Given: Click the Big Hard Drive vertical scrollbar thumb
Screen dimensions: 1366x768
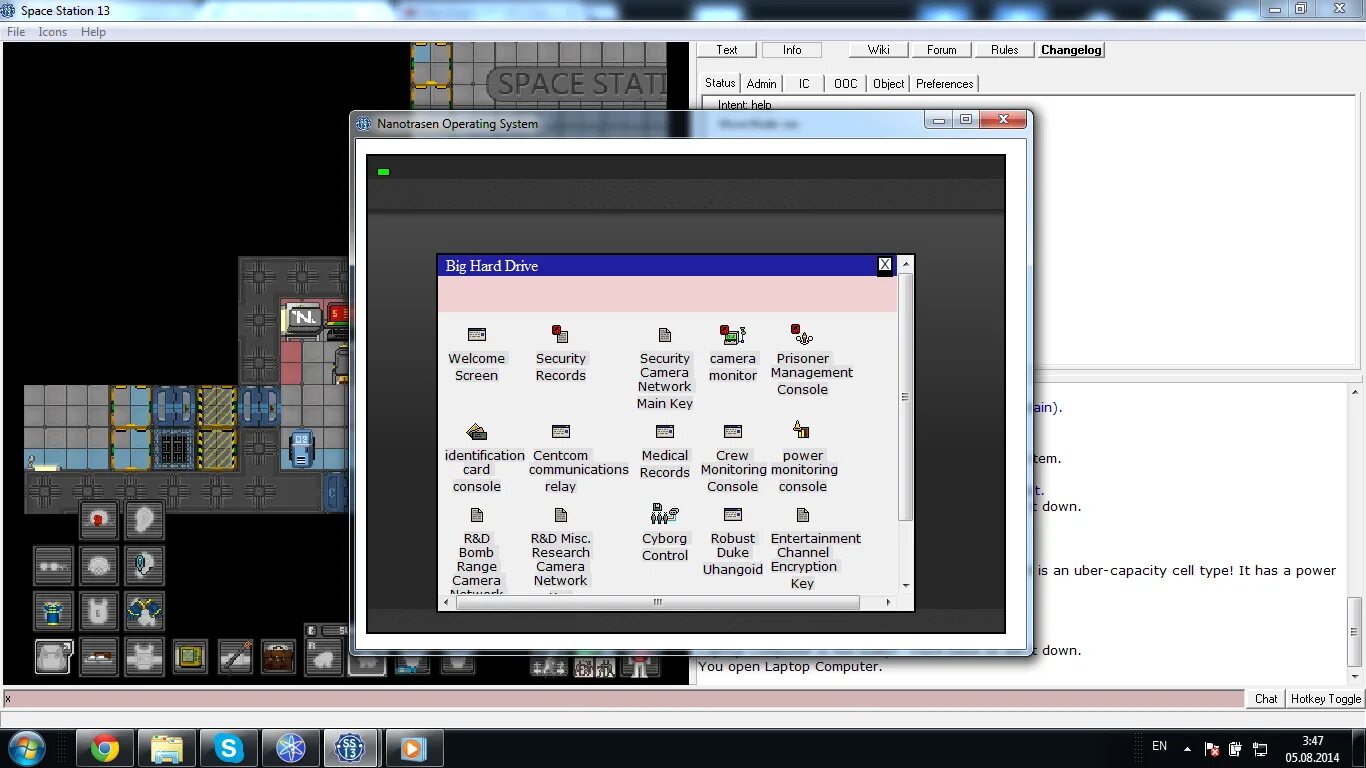Looking at the screenshot, I should 906,397.
